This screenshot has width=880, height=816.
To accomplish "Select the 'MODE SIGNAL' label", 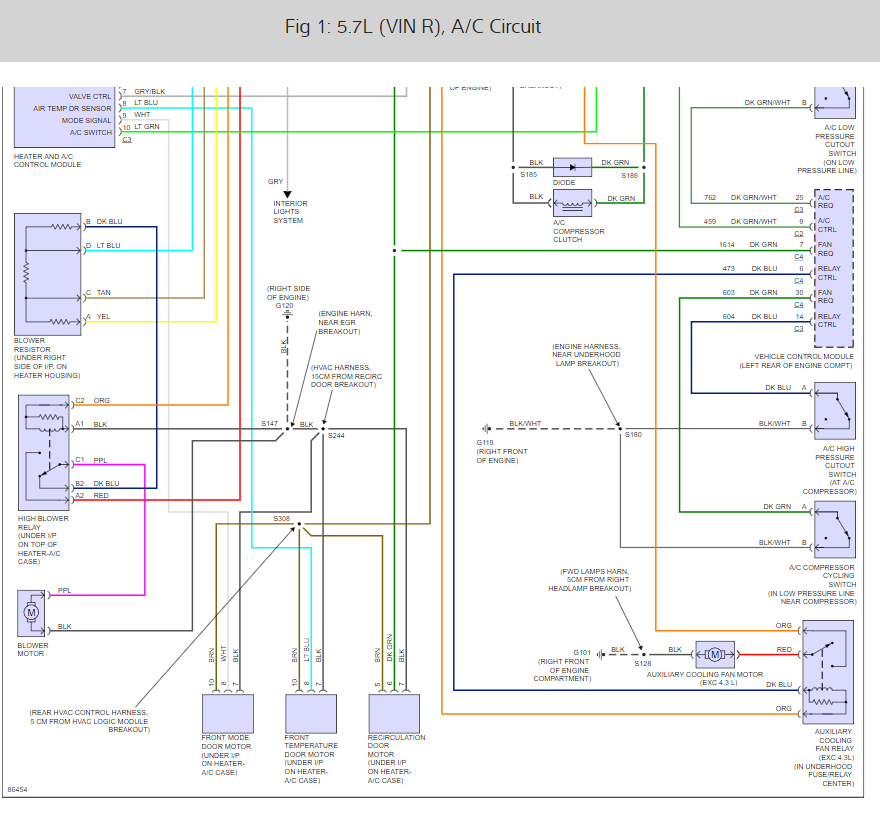I will click(x=86, y=121).
